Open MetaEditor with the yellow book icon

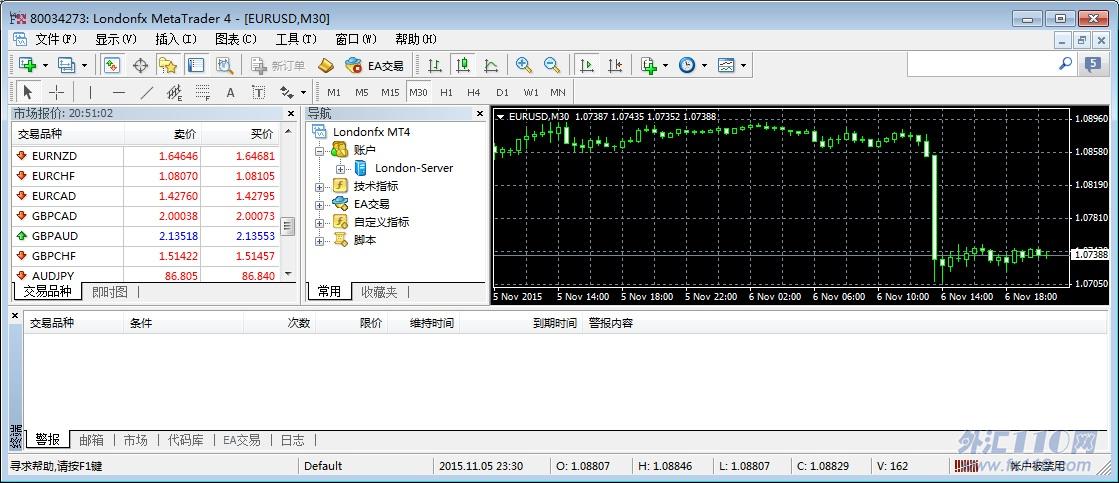[325, 66]
